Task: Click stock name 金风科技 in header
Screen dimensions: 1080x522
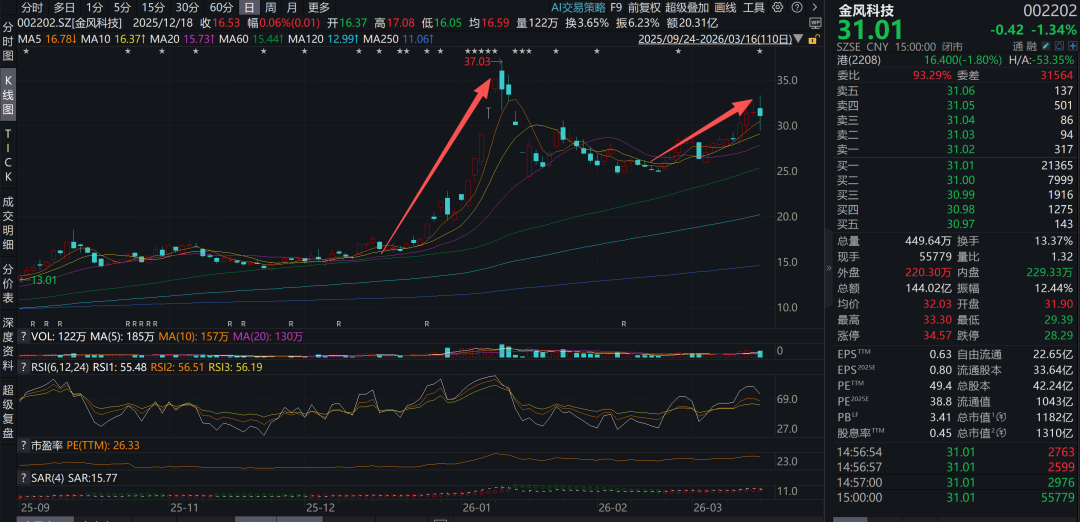Action: point(865,11)
